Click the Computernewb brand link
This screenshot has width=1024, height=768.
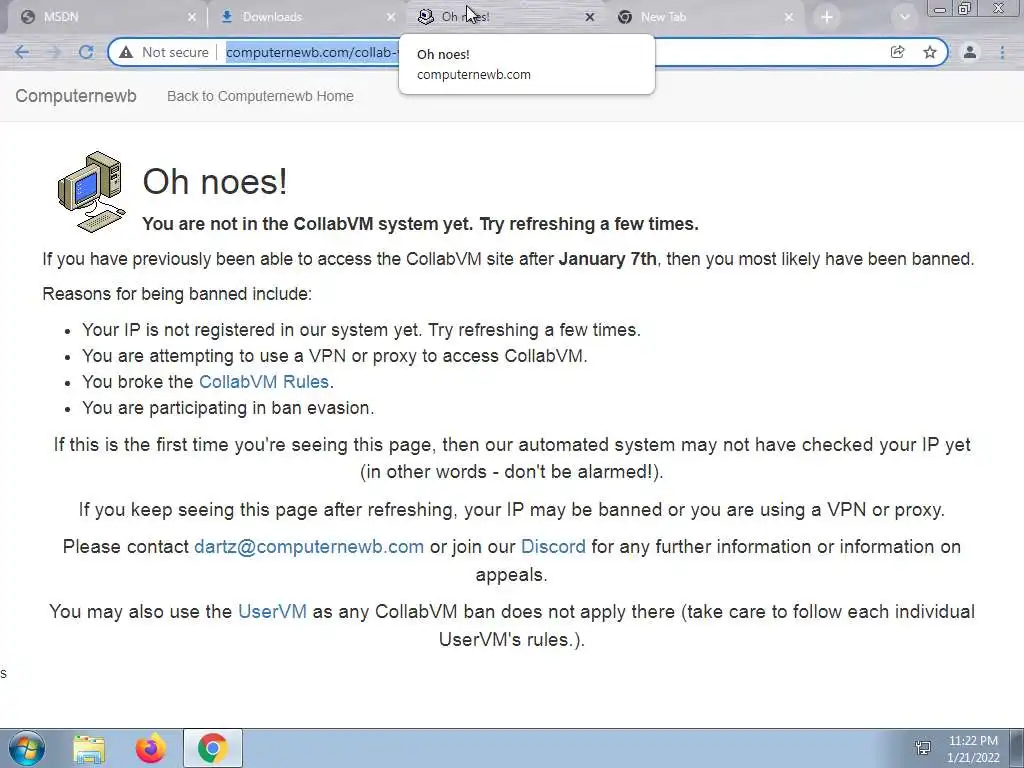pos(76,96)
